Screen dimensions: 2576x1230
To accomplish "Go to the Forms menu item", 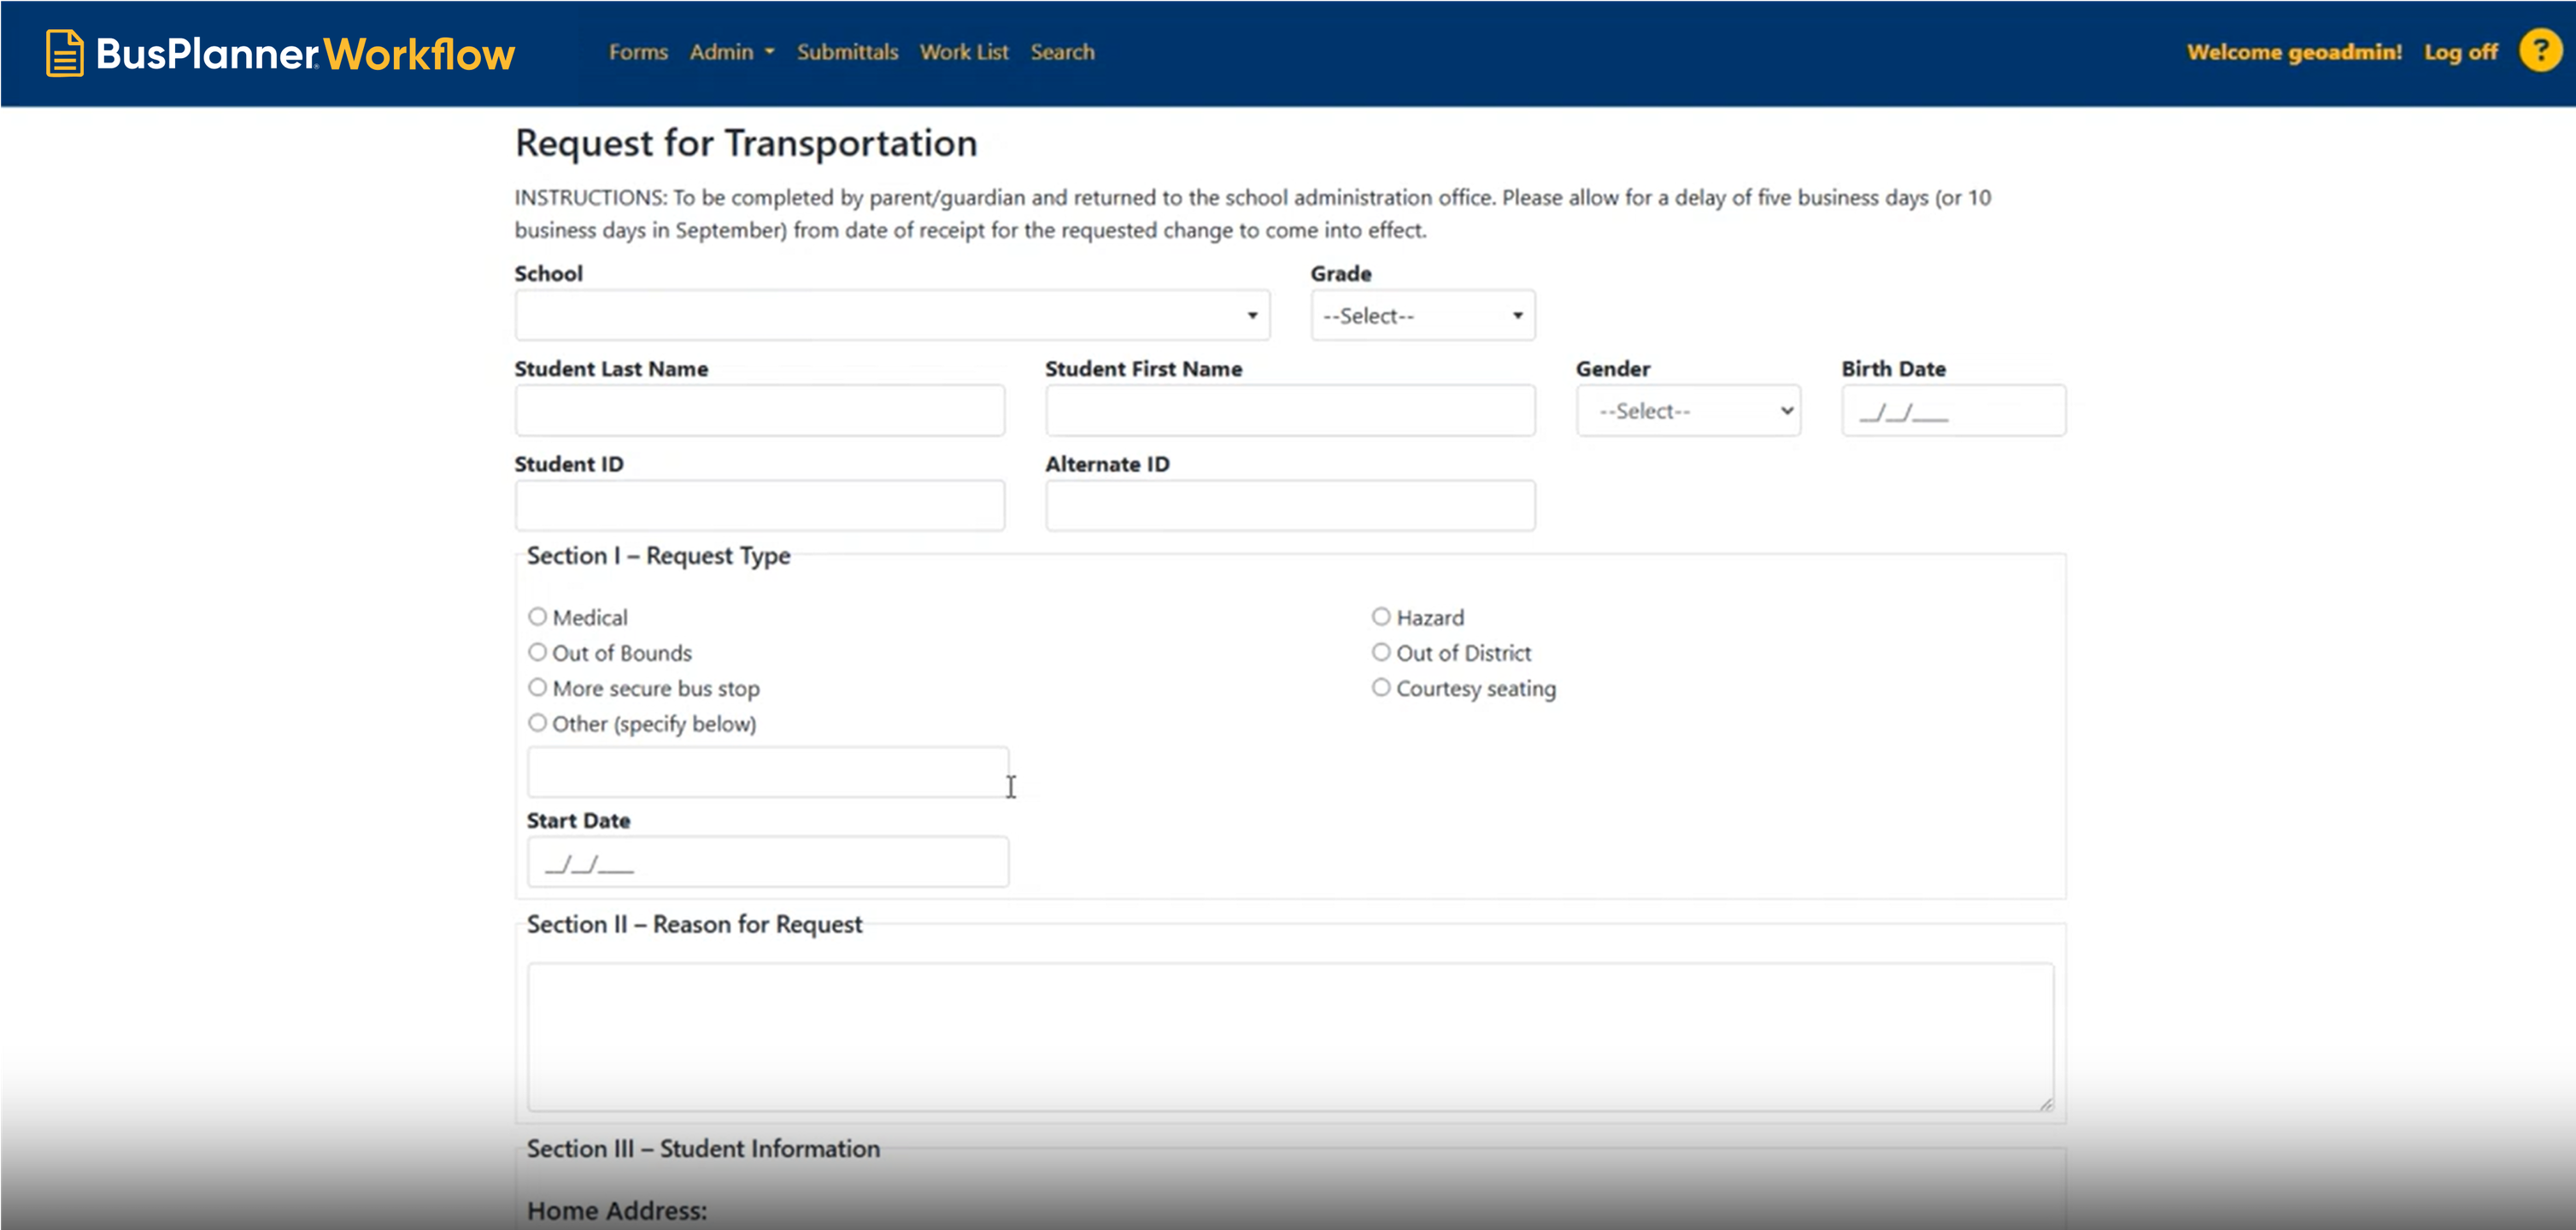I will pyautogui.click(x=638, y=52).
